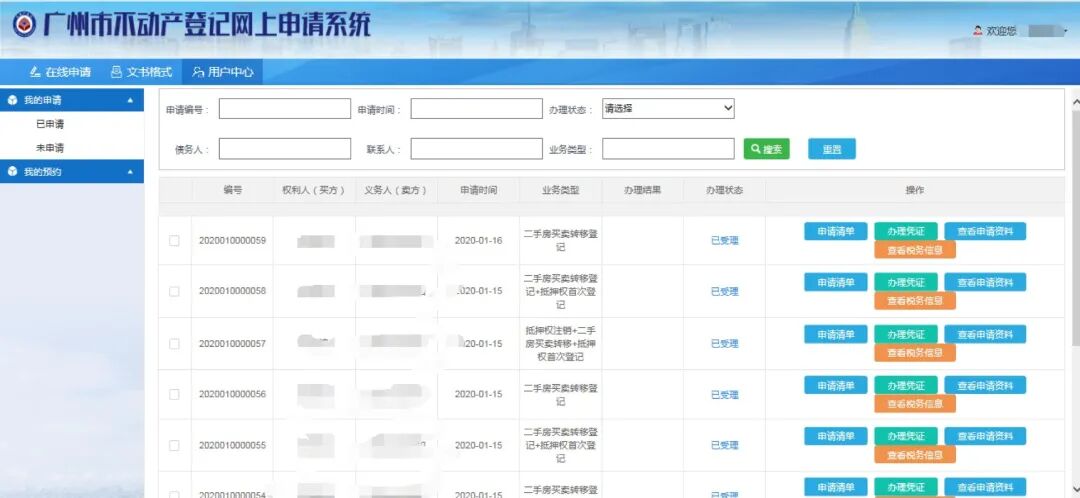Viewport: 1080px width, 498px height.
Task: Tick the checkbox for row 2020010000056
Action: coord(174,395)
